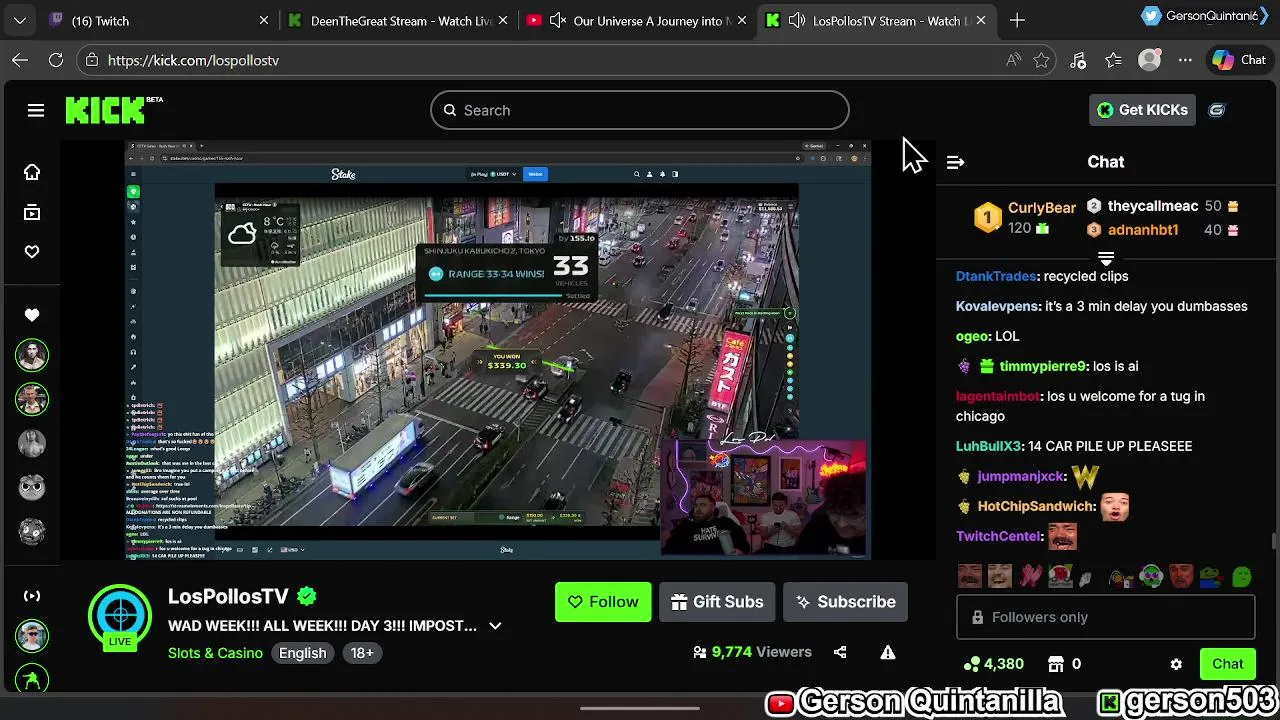Screen dimensions: 1280x720
Task: Open angry face channel avatar in sidebar
Action: (32, 487)
